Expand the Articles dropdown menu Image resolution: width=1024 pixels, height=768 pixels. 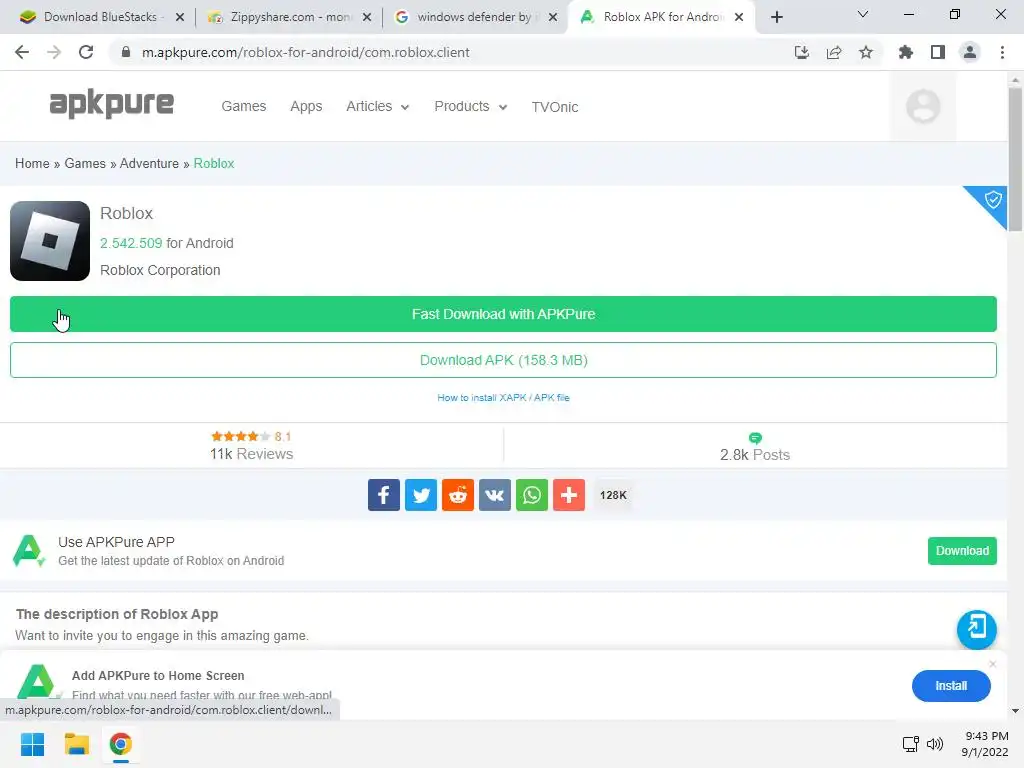tap(377, 106)
